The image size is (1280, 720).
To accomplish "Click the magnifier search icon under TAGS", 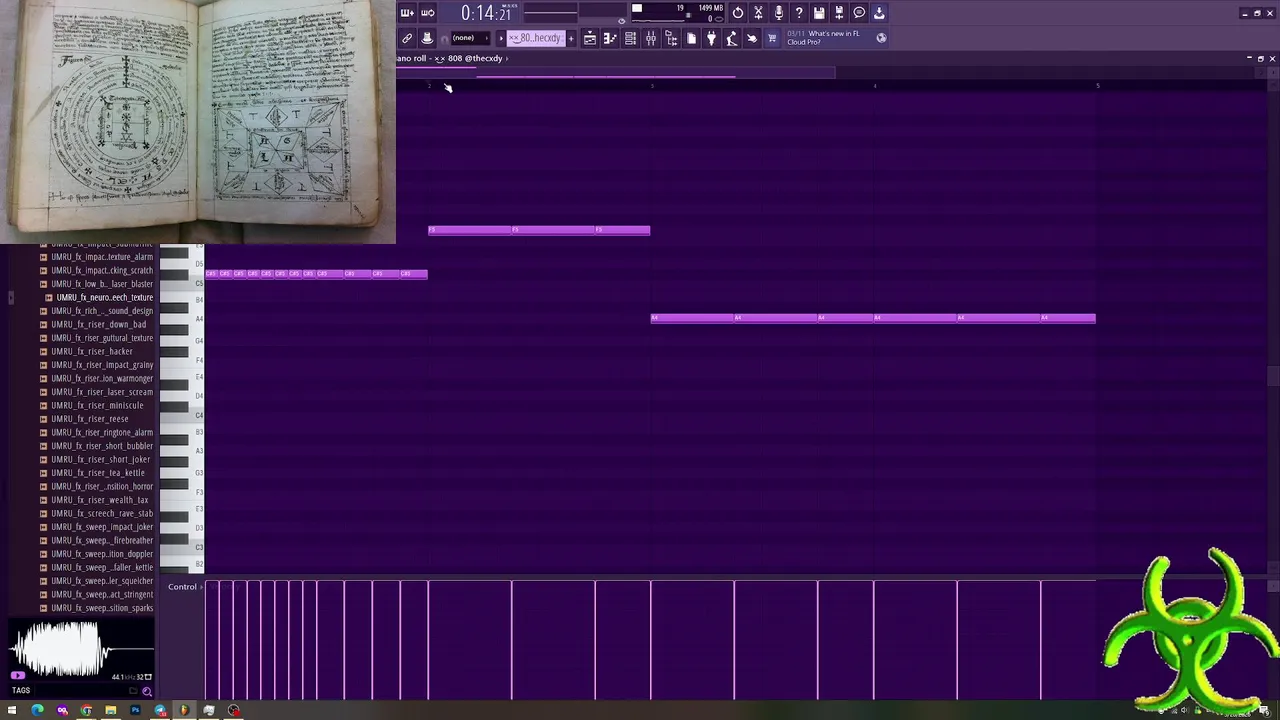I will [147, 691].
